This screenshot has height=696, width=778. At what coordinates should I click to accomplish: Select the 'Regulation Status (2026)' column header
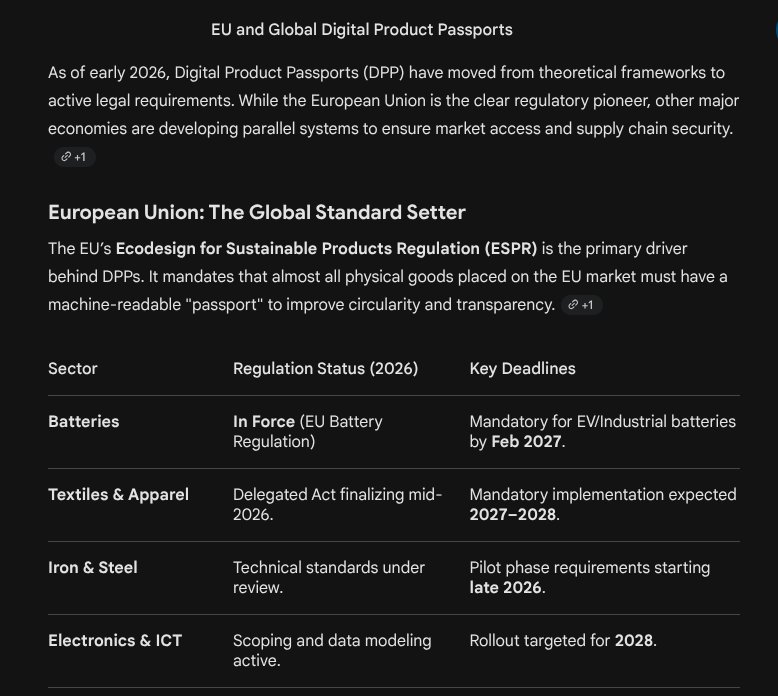(325, 368)
